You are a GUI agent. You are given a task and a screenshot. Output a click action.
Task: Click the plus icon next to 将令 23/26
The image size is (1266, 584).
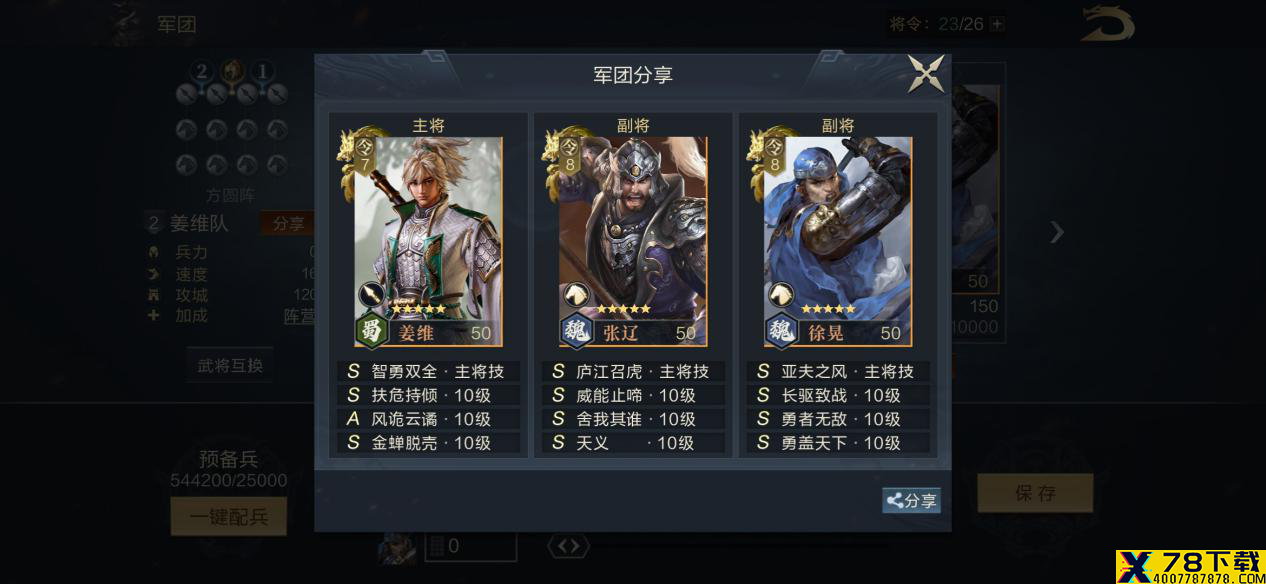[x=997, y=24]
